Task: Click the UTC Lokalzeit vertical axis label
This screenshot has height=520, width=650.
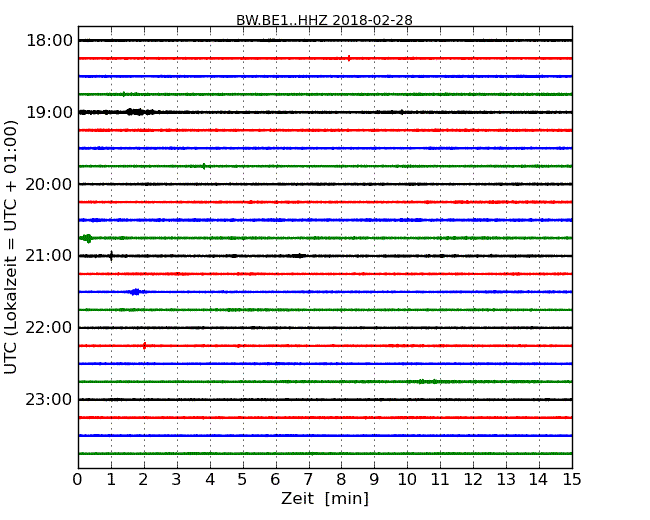Action: click(x=10, y=247)
